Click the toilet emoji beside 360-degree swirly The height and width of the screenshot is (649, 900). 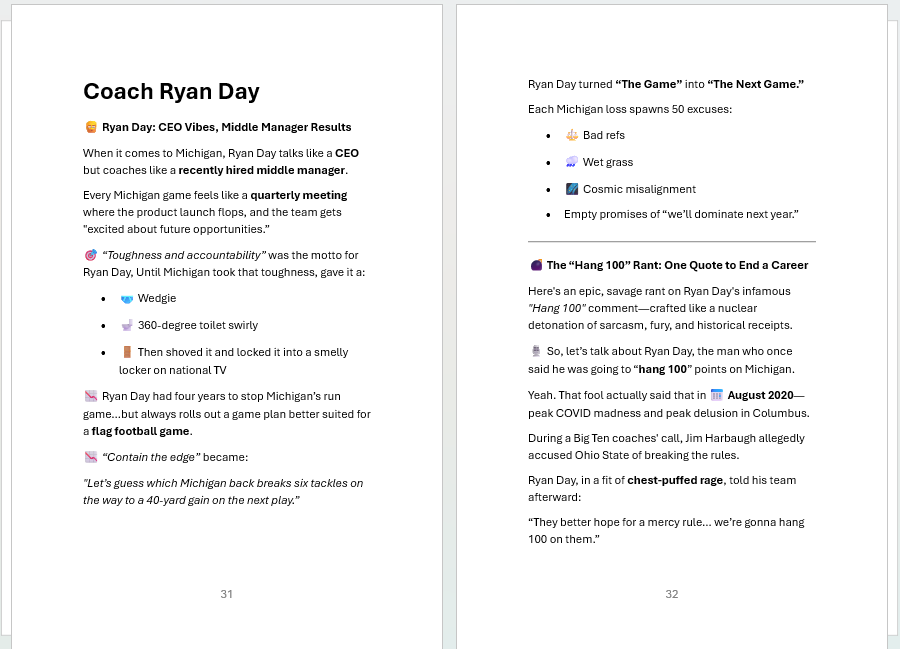coord(127,326)
